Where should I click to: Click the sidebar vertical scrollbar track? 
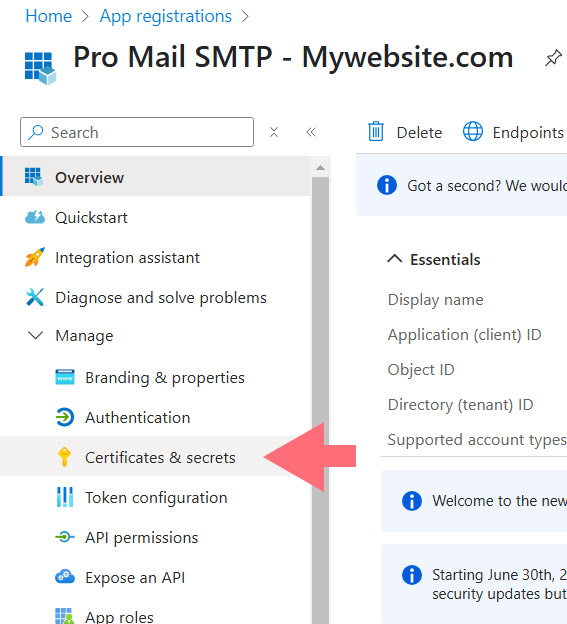320,400
